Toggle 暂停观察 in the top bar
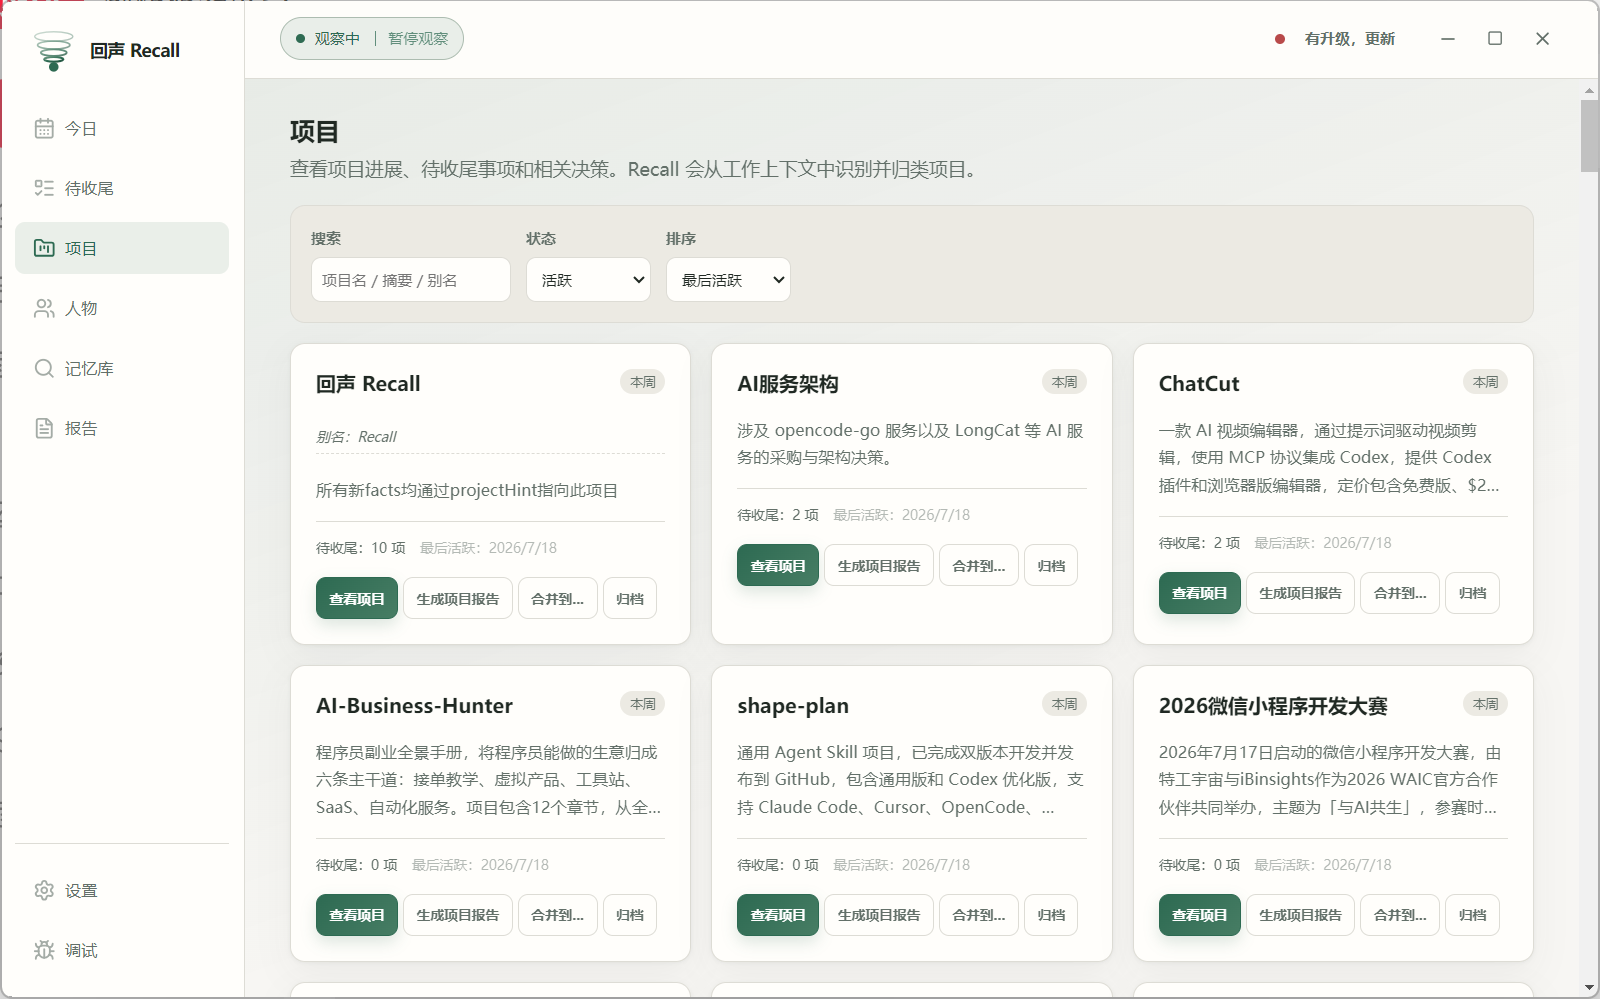1600x999 pixels. point(418,39)
